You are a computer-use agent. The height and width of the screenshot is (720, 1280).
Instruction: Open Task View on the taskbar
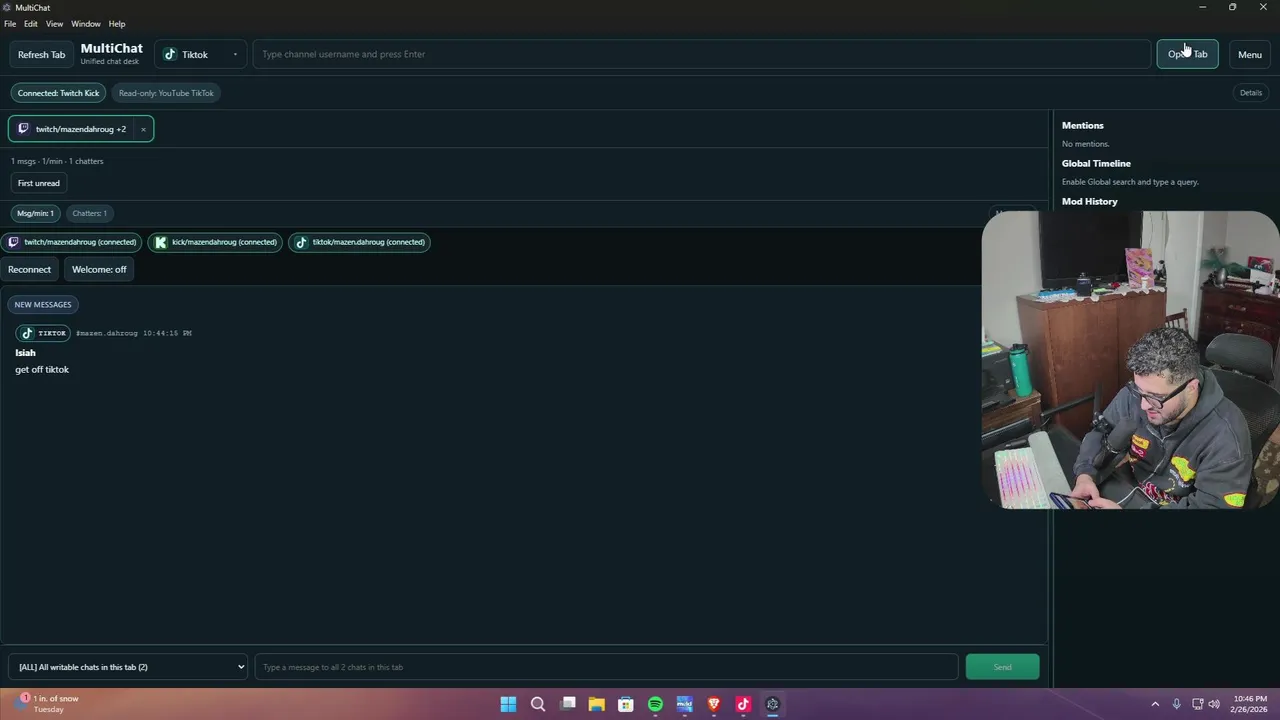coord(568,704)
